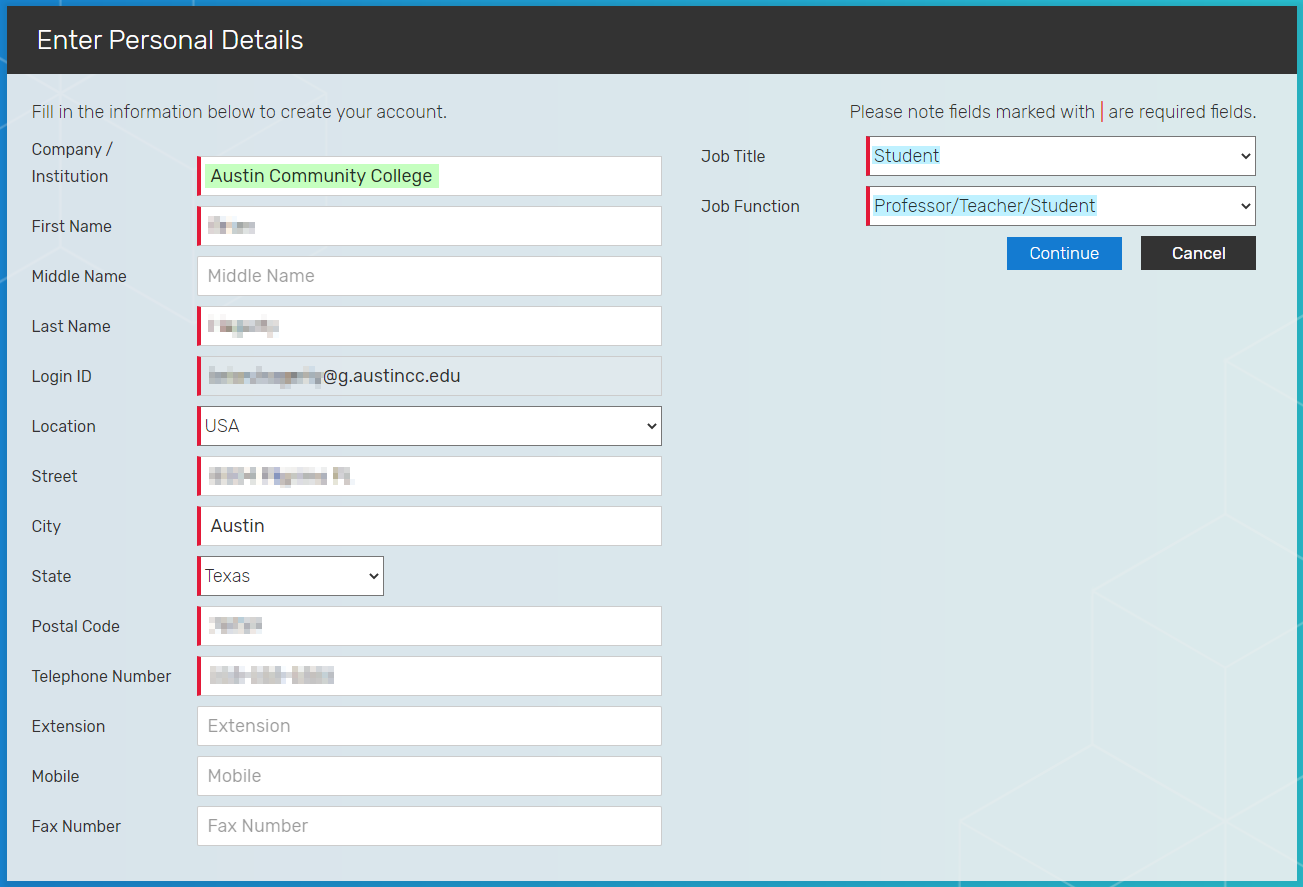Expand the Job Function dropdown
Screen dimensions: 1303x887
pyautogui.click(x=1061, y=206)
